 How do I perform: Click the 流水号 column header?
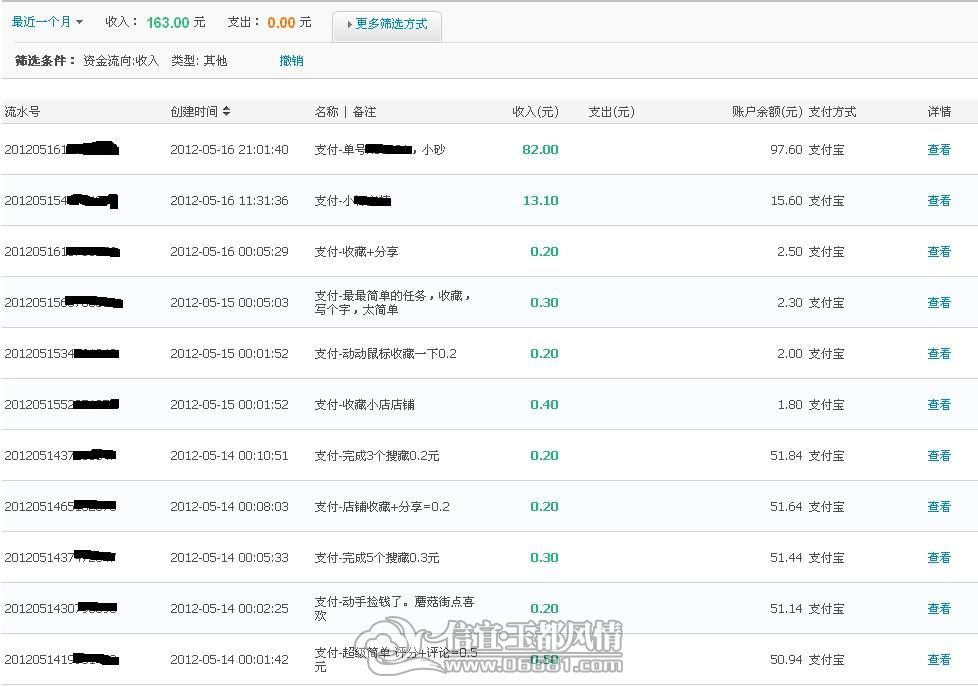(22, 112)
